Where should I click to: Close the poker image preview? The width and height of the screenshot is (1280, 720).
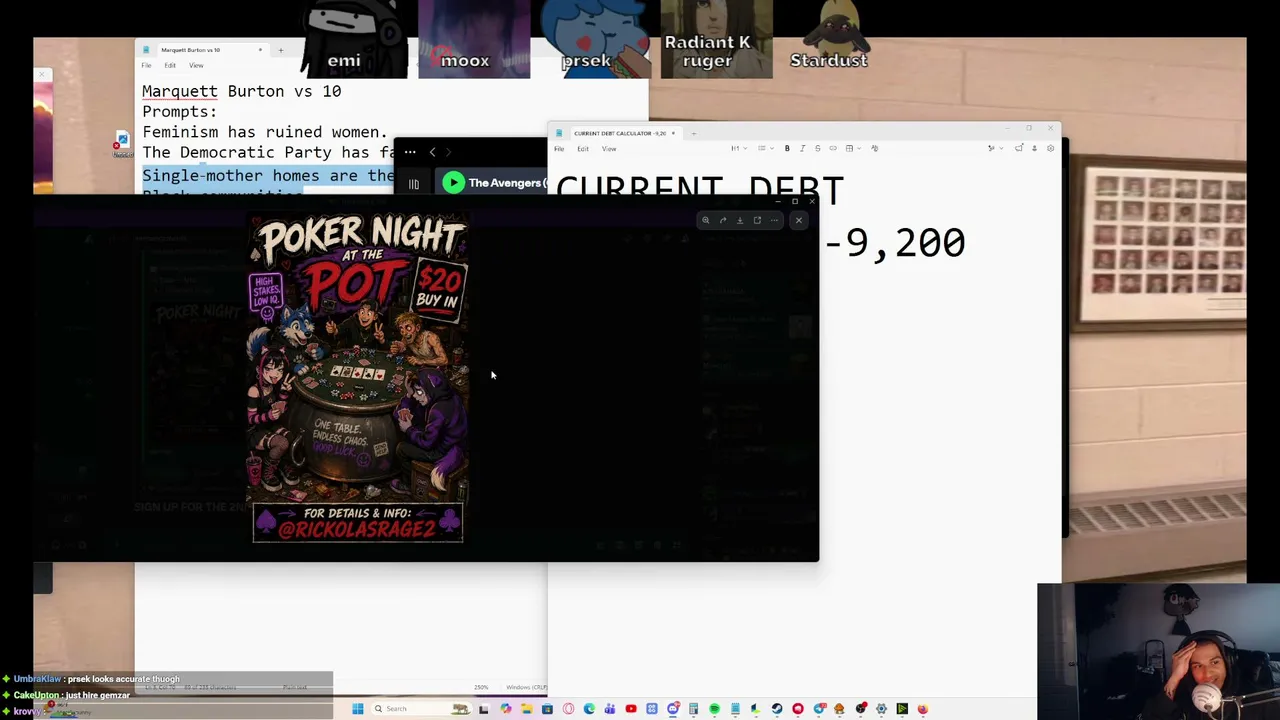(798, 220)
